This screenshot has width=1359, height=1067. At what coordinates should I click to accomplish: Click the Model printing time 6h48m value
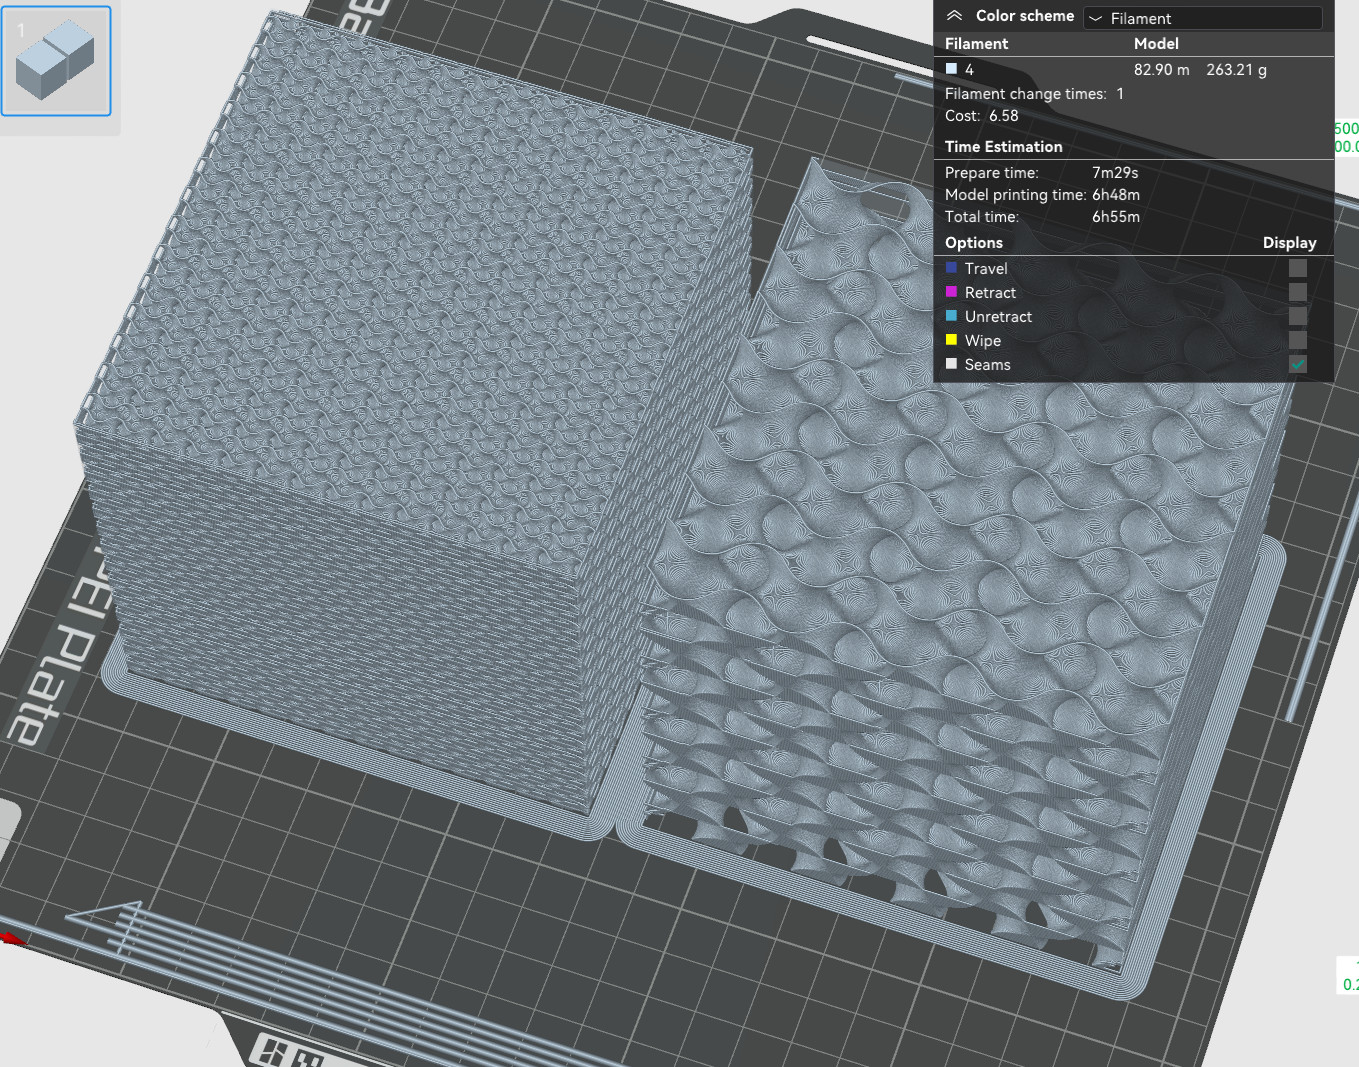tap(1116, 195)
